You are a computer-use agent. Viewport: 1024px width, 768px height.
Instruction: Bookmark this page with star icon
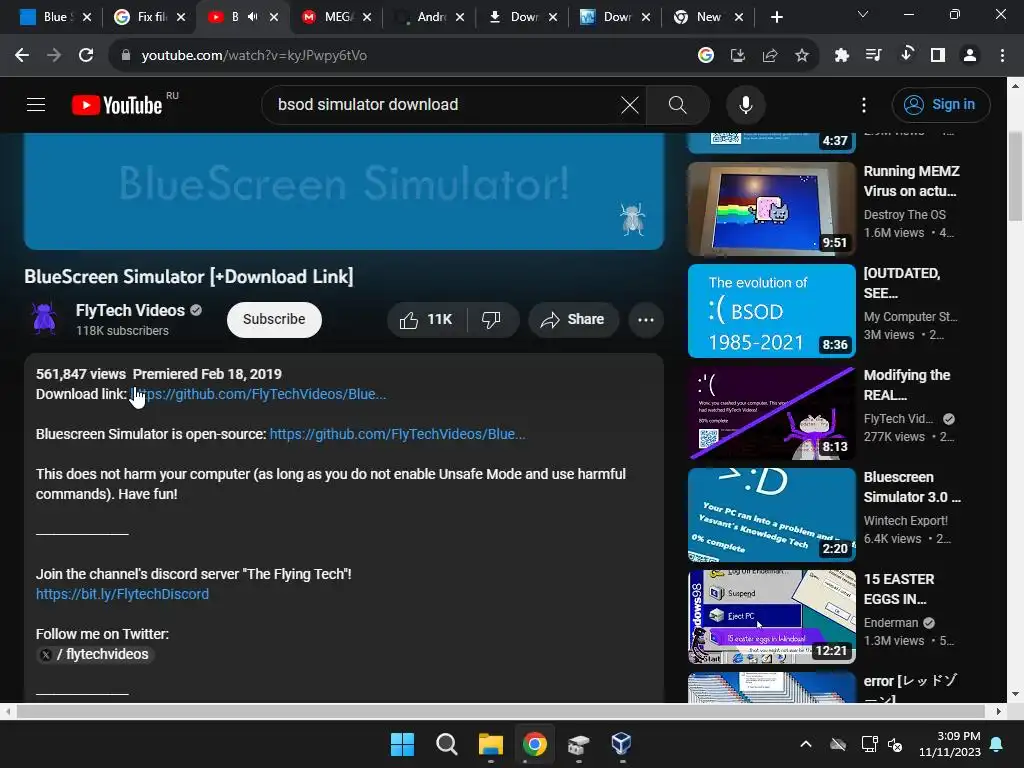point(802,56)
